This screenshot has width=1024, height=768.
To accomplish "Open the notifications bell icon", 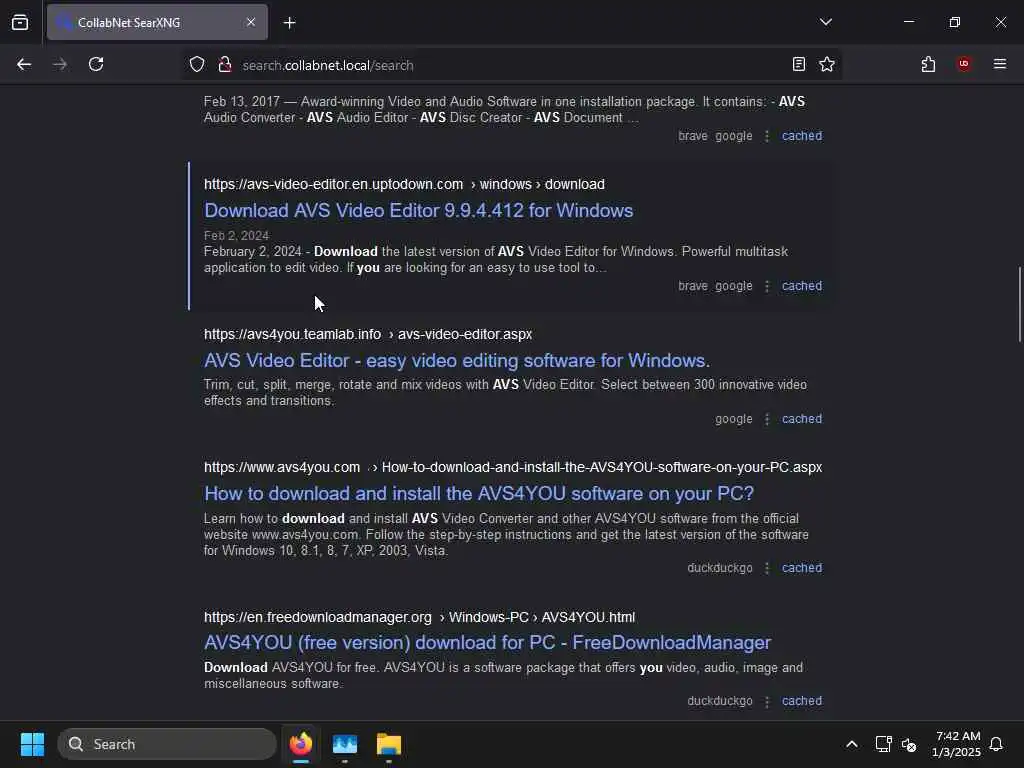I will coord(996,744).
